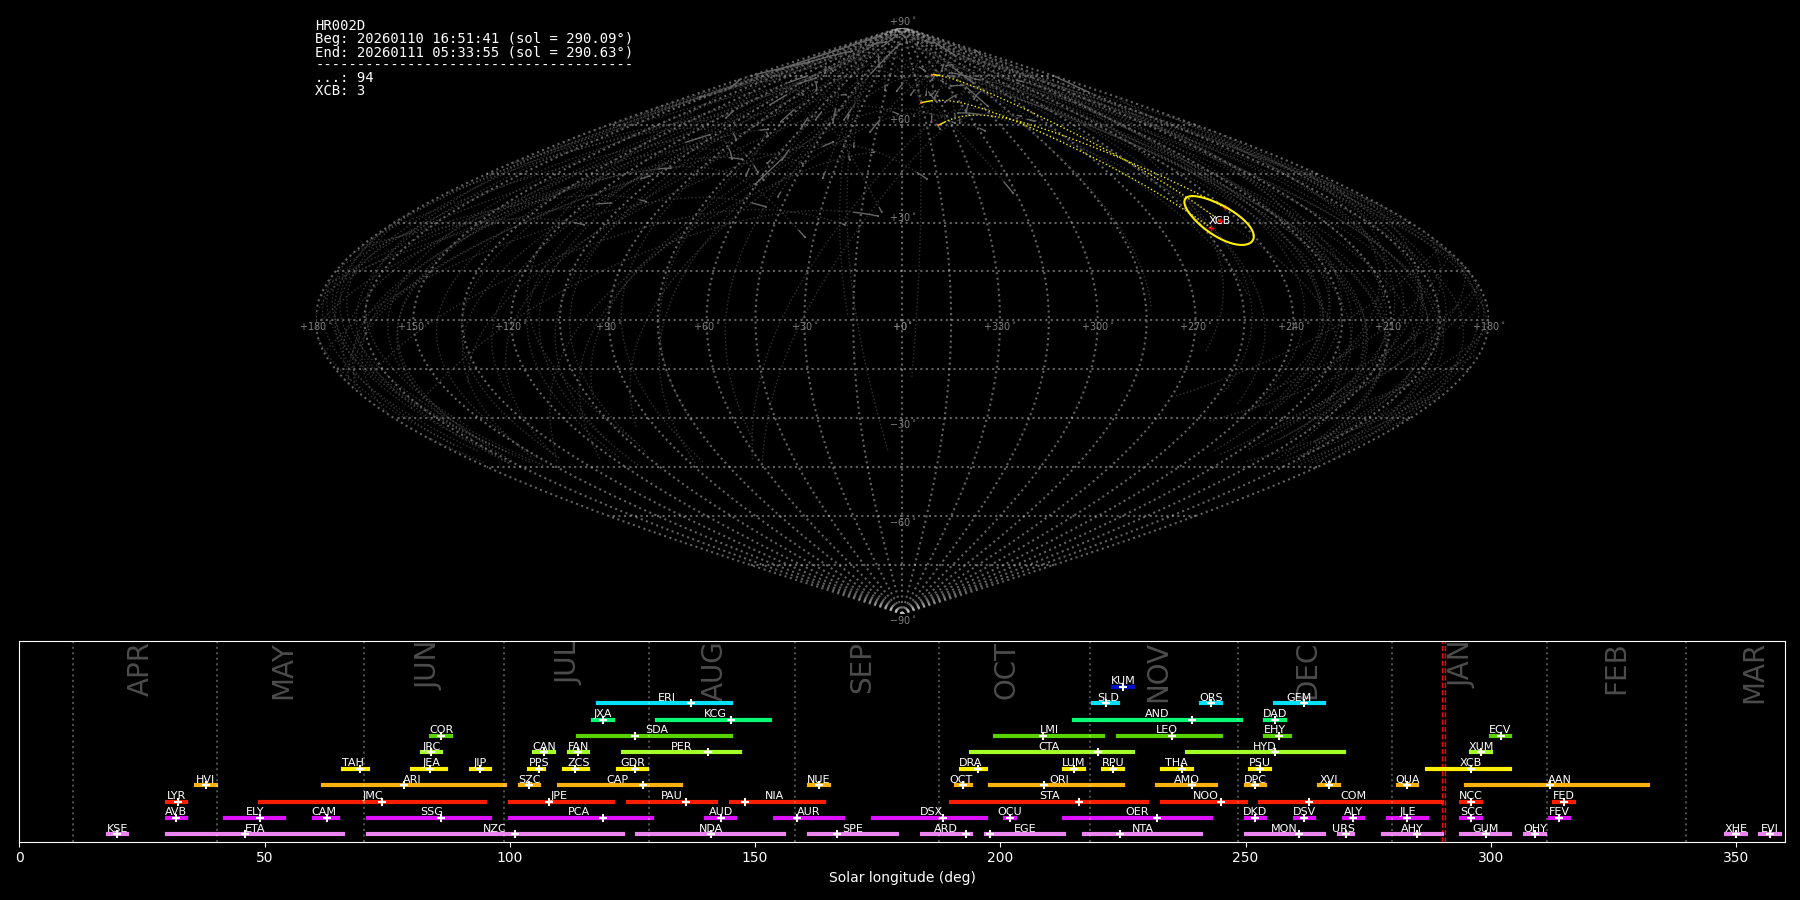Click the AAN shower label

(1560, 780)
